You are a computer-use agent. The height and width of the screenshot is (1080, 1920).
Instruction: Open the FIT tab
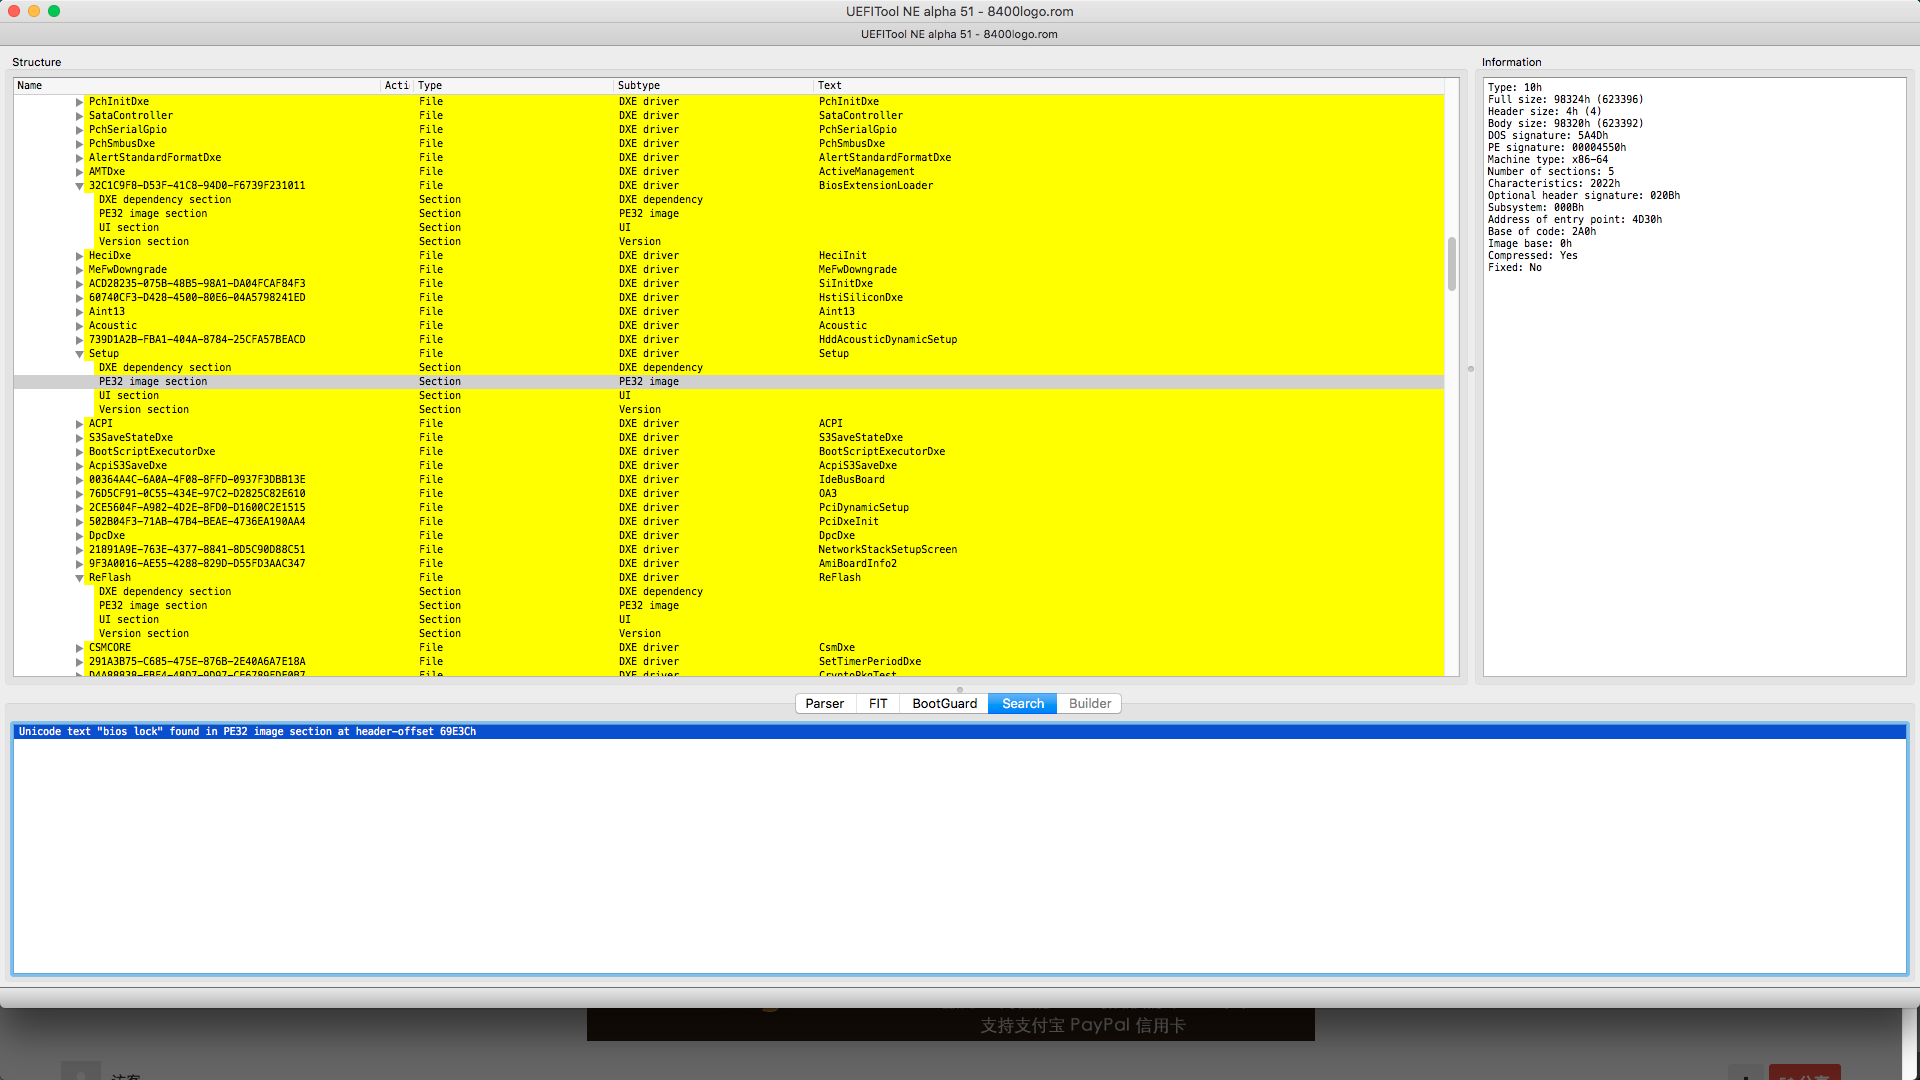click(878, 704)
